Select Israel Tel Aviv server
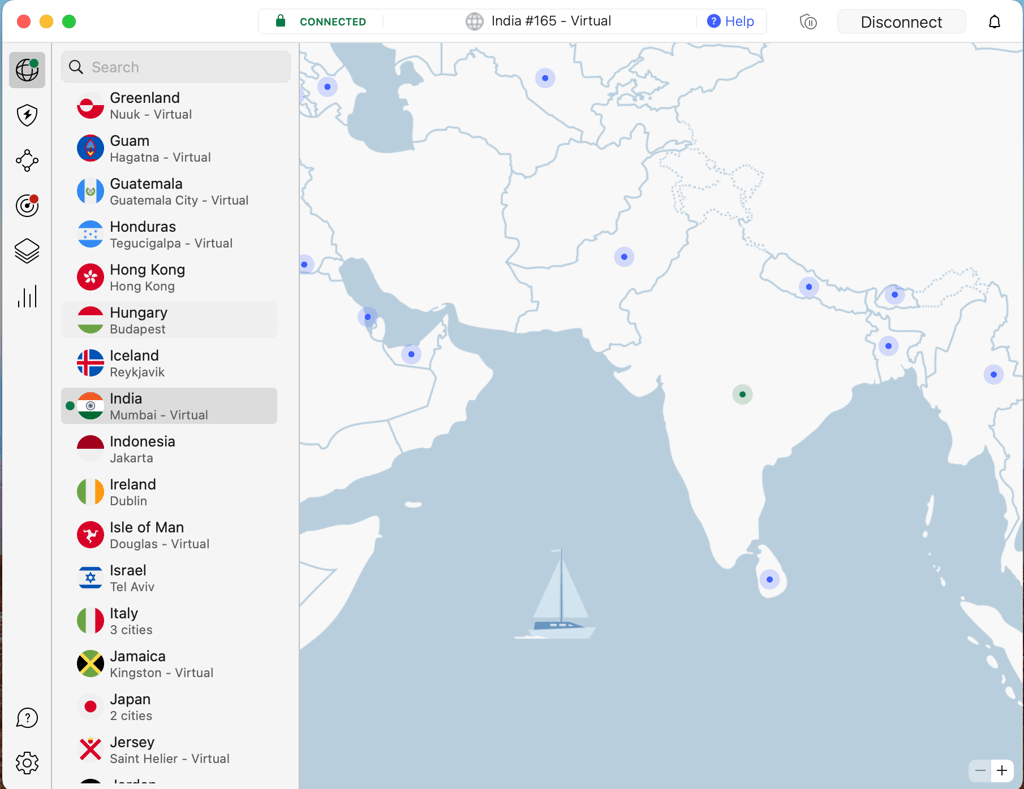Screen dimensions: 1024x789 pyautogui.click(x=169, y=578)
